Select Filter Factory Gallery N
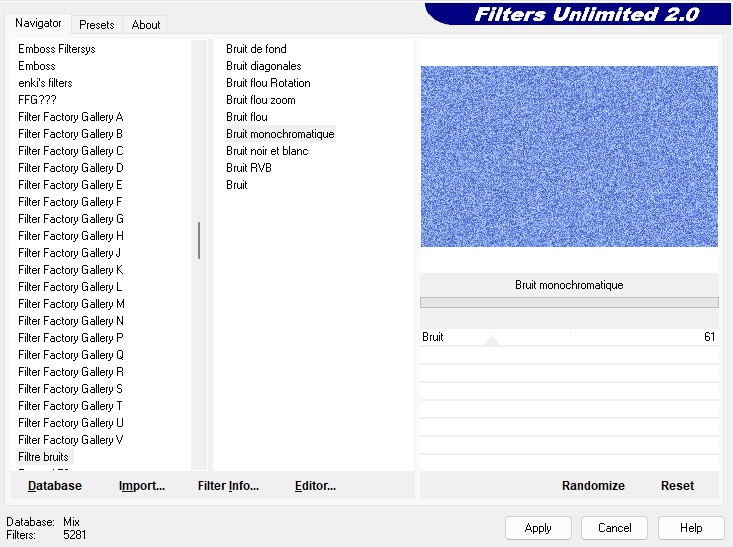 (x=71, y=321)
